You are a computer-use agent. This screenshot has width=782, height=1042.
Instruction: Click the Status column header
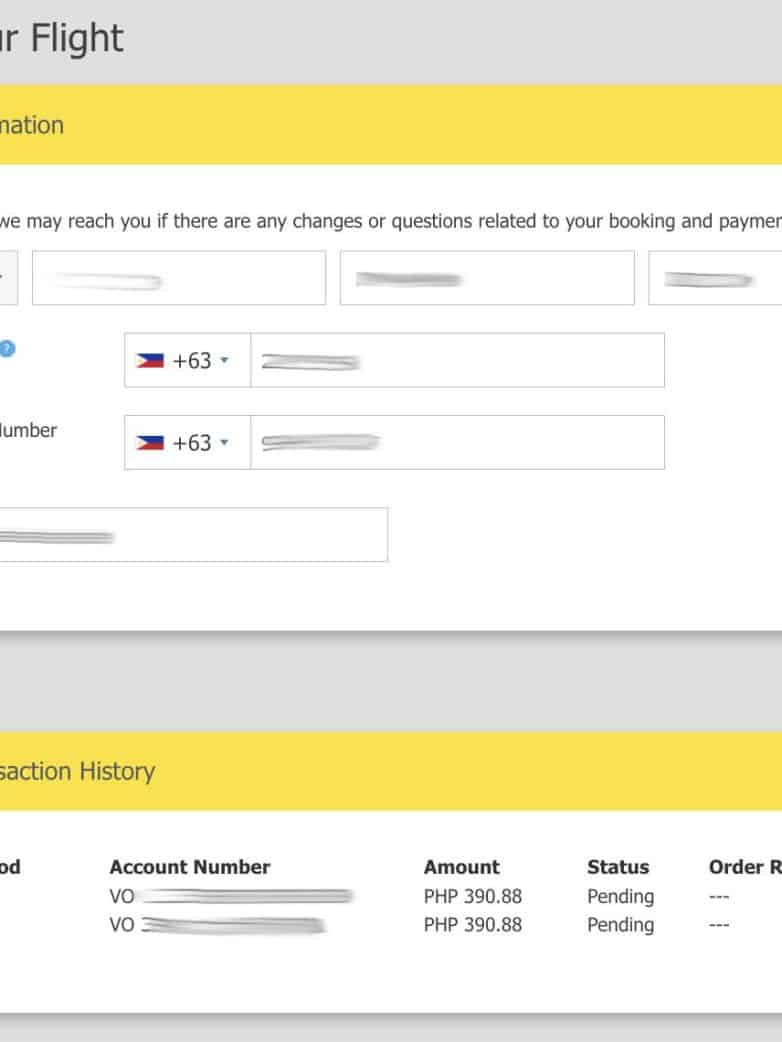(618, 867)
